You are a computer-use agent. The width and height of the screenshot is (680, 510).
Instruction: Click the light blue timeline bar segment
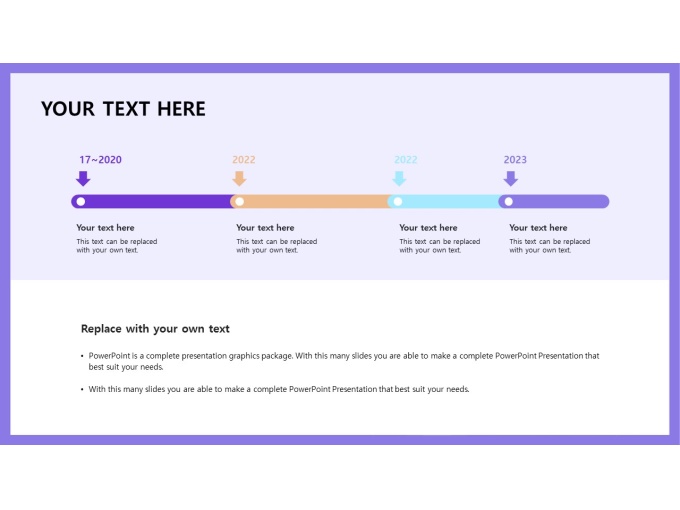pyautogui.click(x=443, y=201)
